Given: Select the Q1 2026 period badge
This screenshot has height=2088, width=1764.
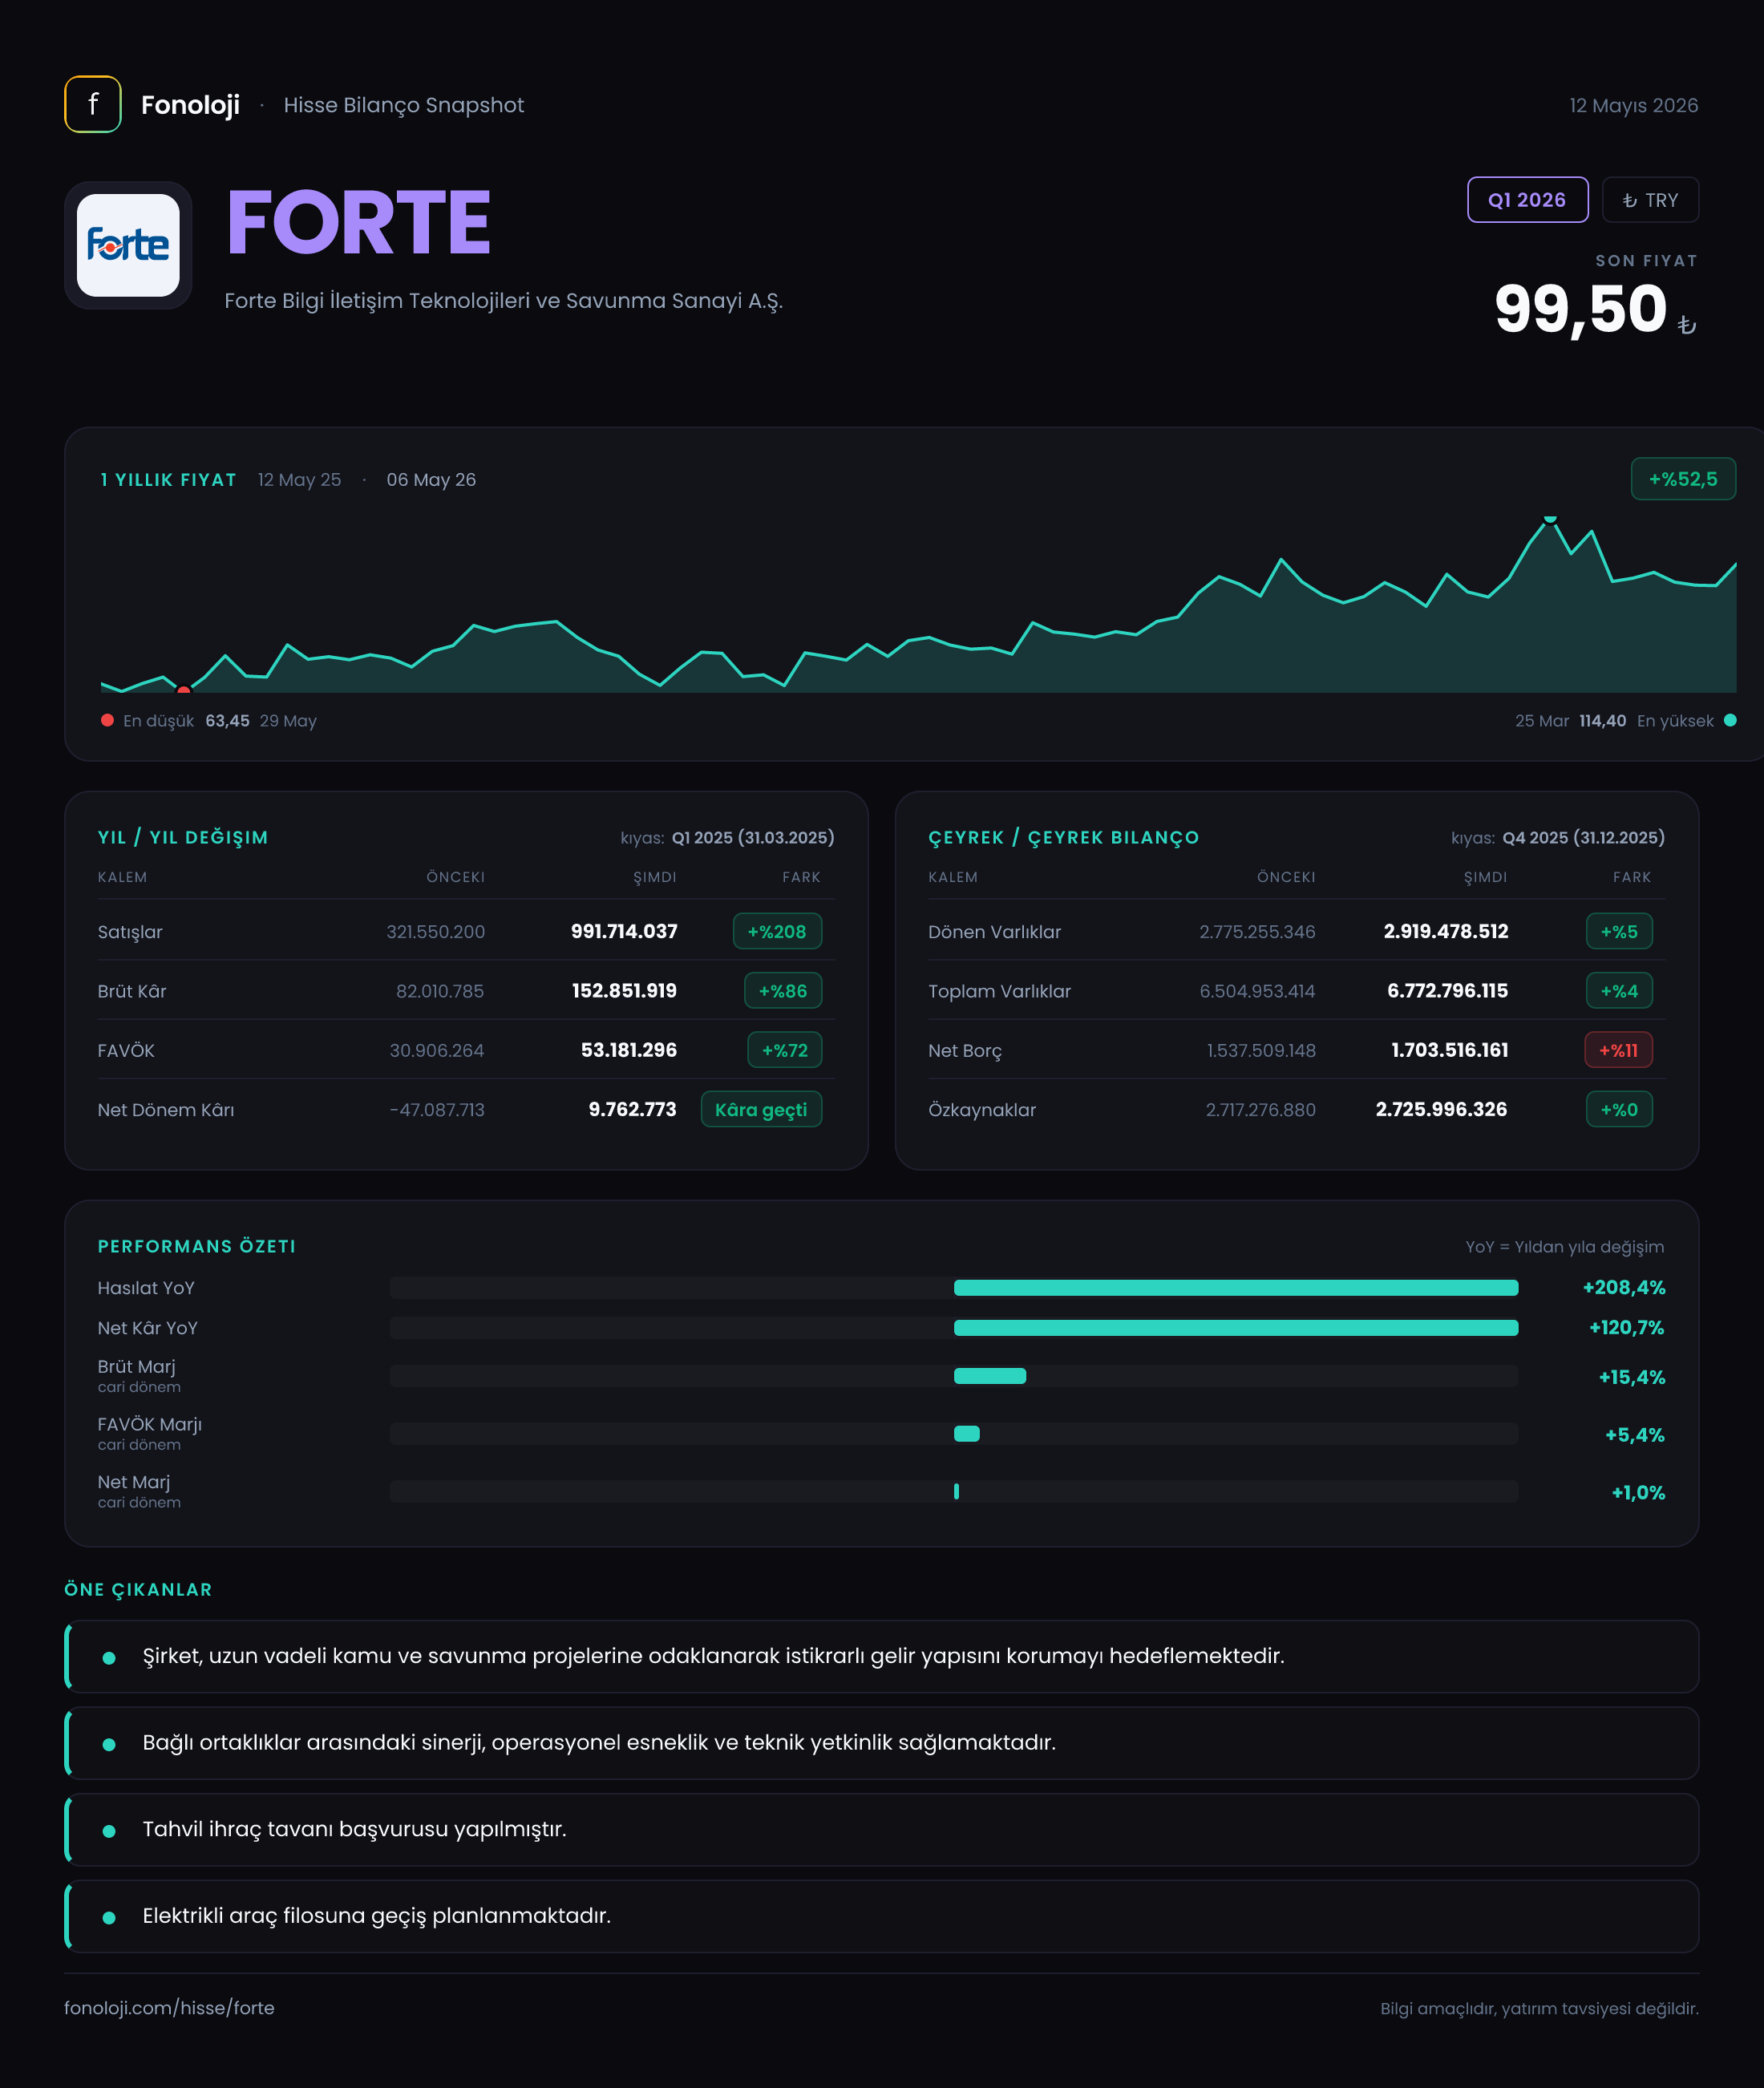Looking at the screenshot, I should pos(1527,200).
